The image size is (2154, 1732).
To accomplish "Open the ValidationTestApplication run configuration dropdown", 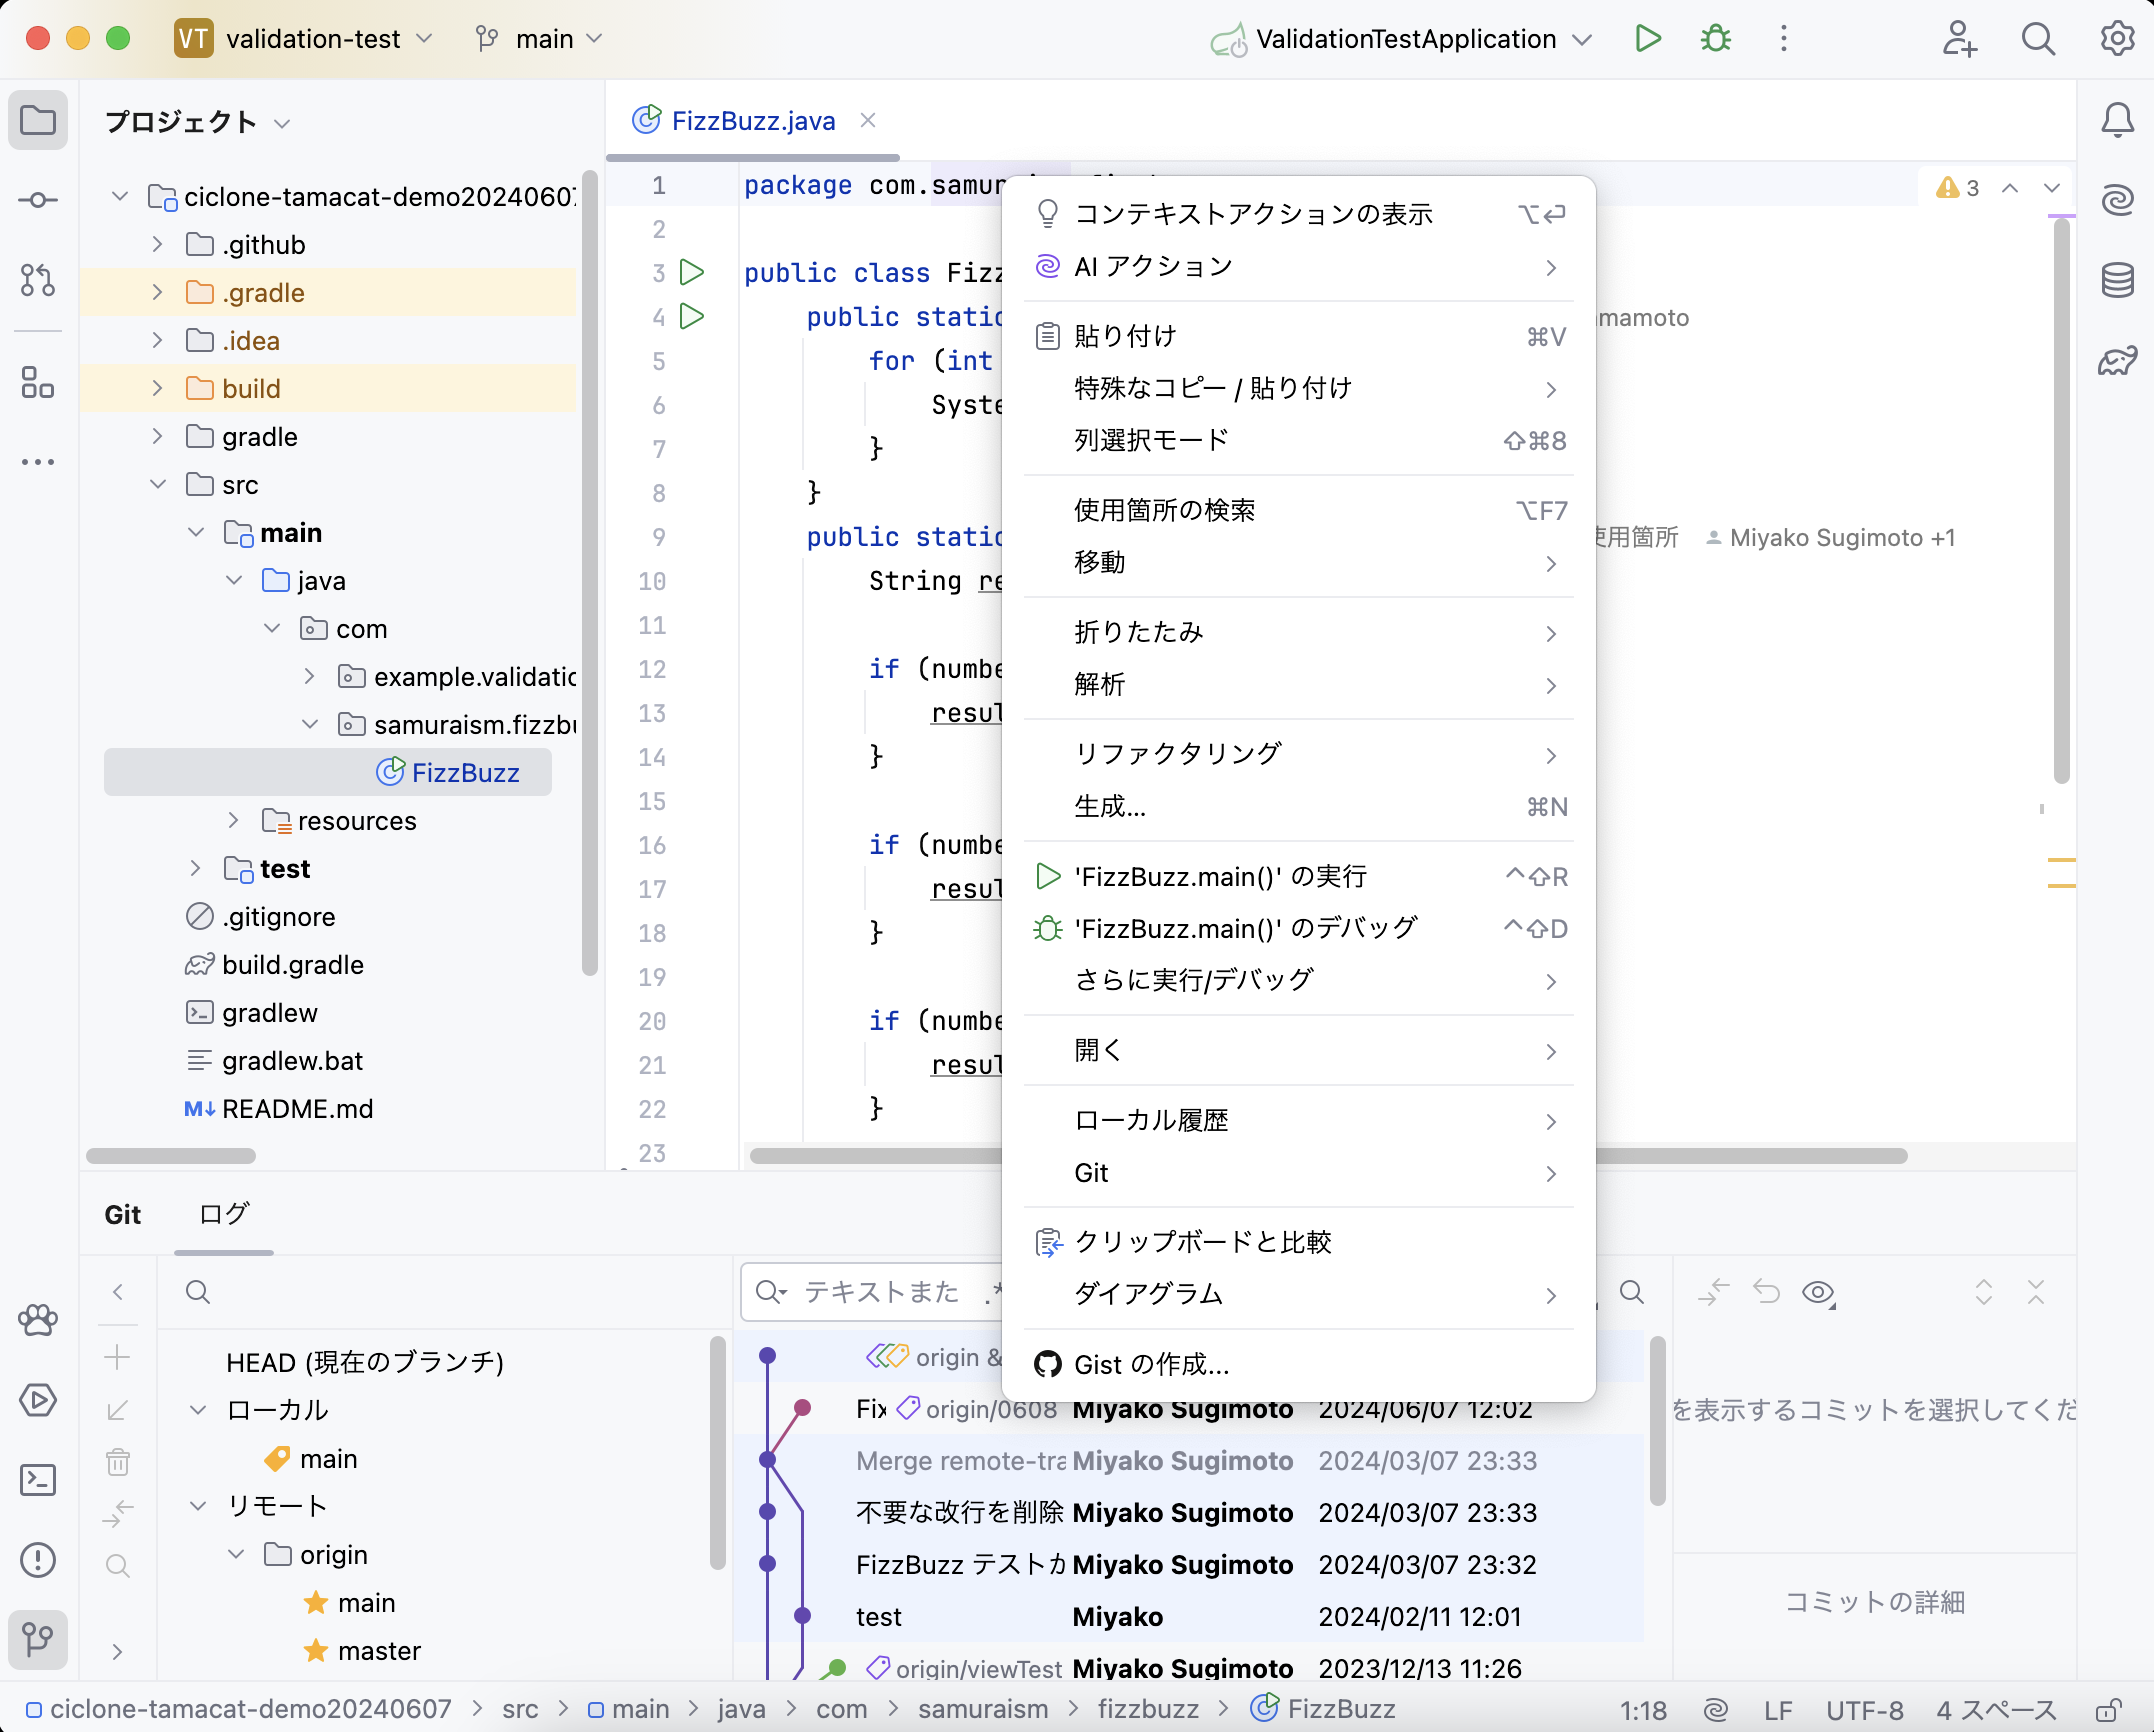I will [x=1400, y=39].
